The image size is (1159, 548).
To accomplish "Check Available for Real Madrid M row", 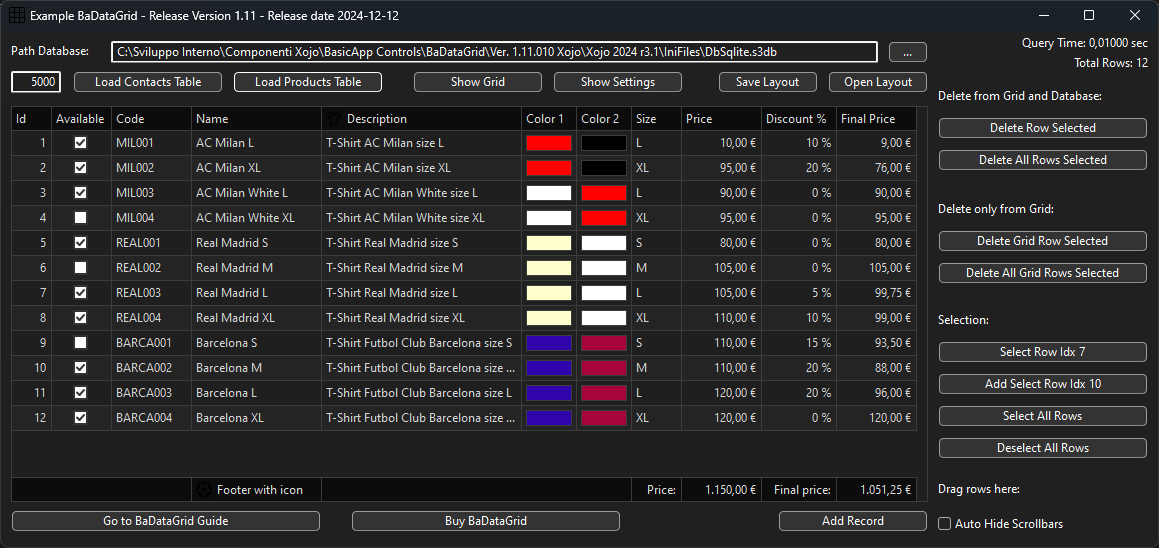I will coord(81,268).
